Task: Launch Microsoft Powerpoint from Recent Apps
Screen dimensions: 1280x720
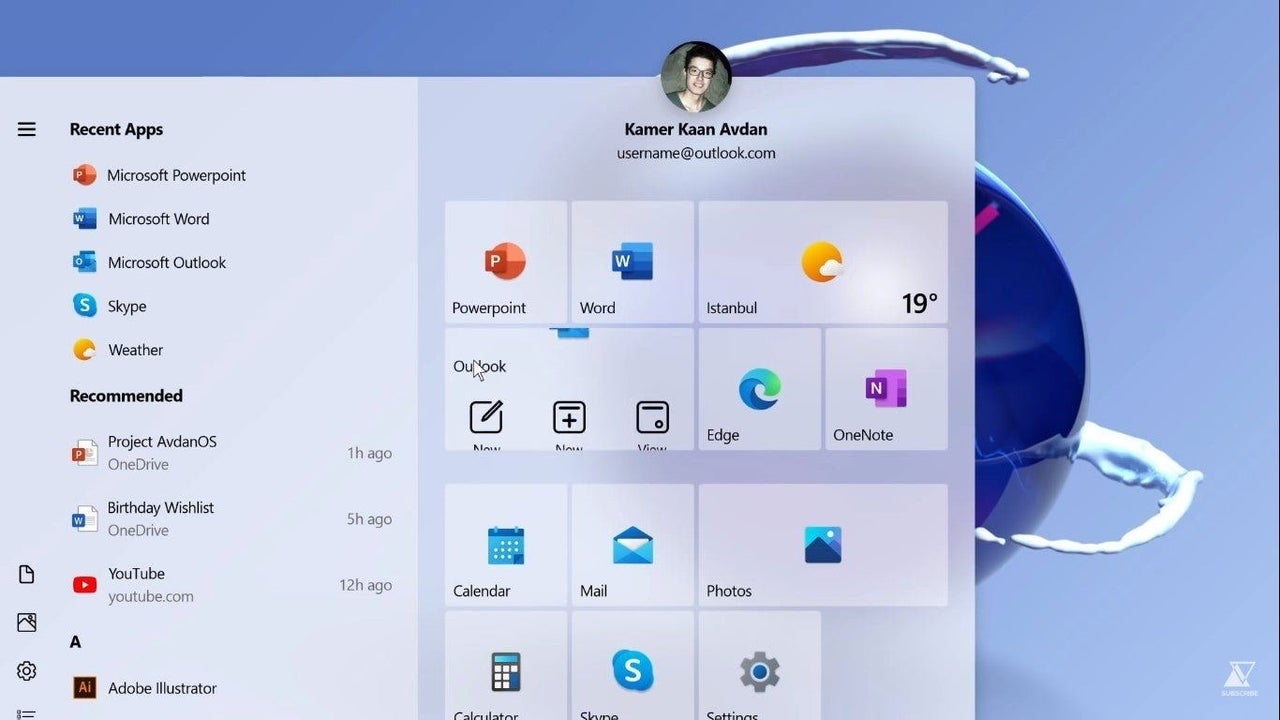Action: tap(159, 175)
